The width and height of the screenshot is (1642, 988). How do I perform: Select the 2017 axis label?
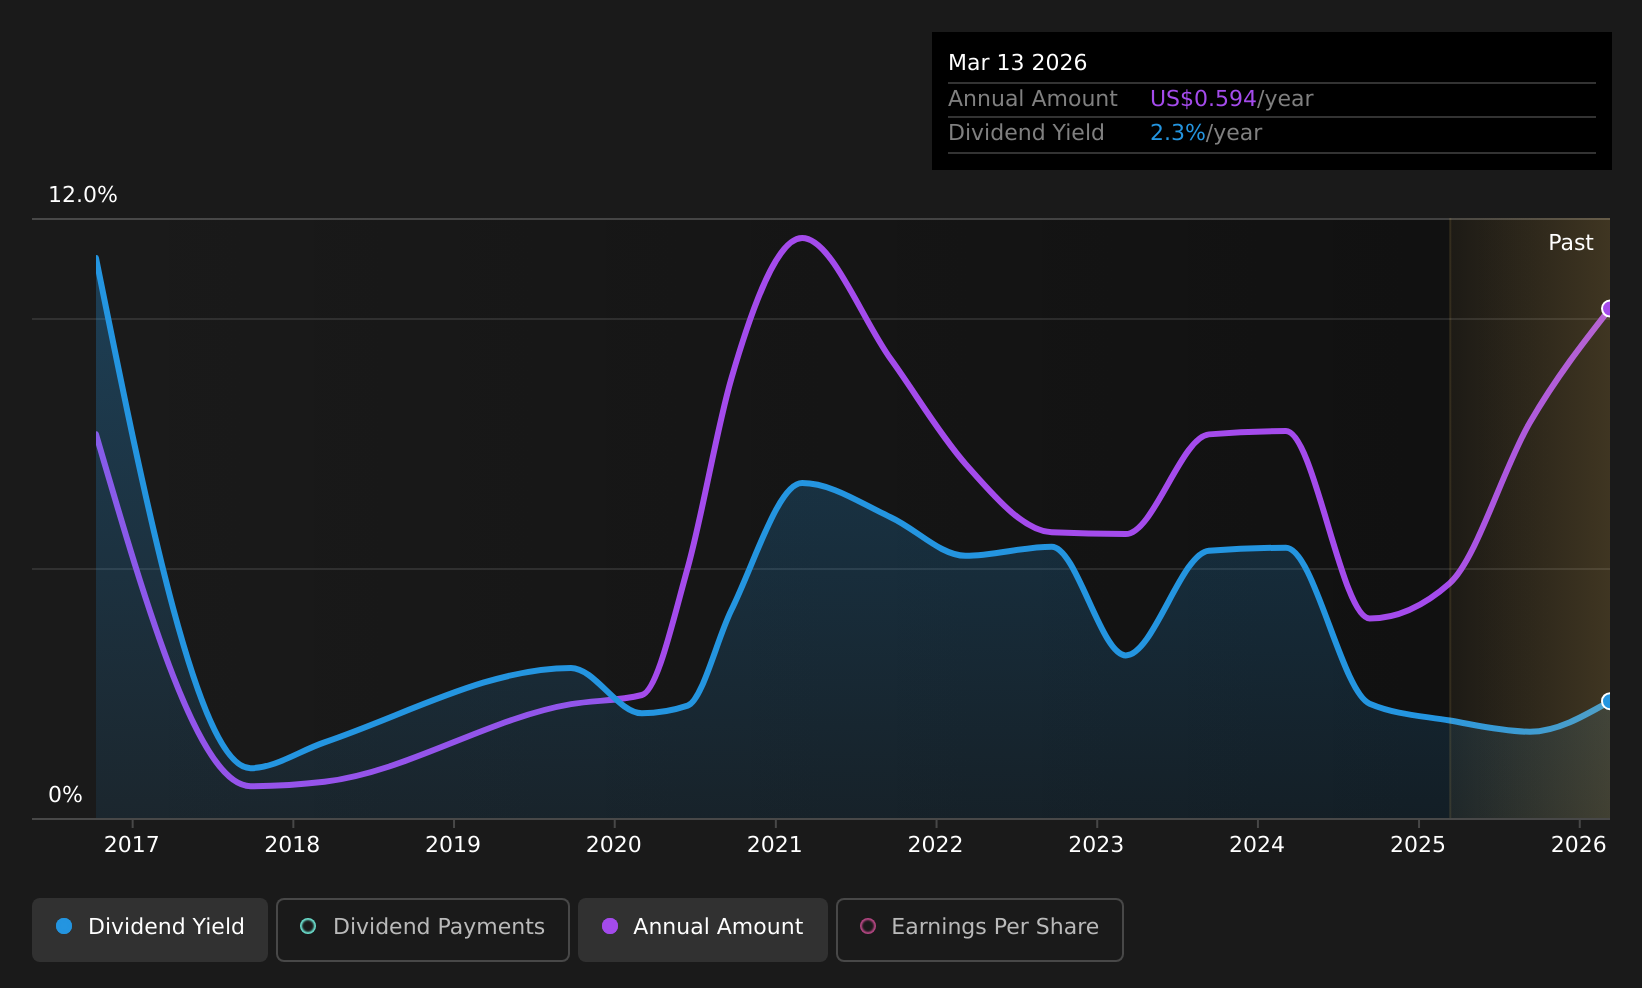pos(132,845)
